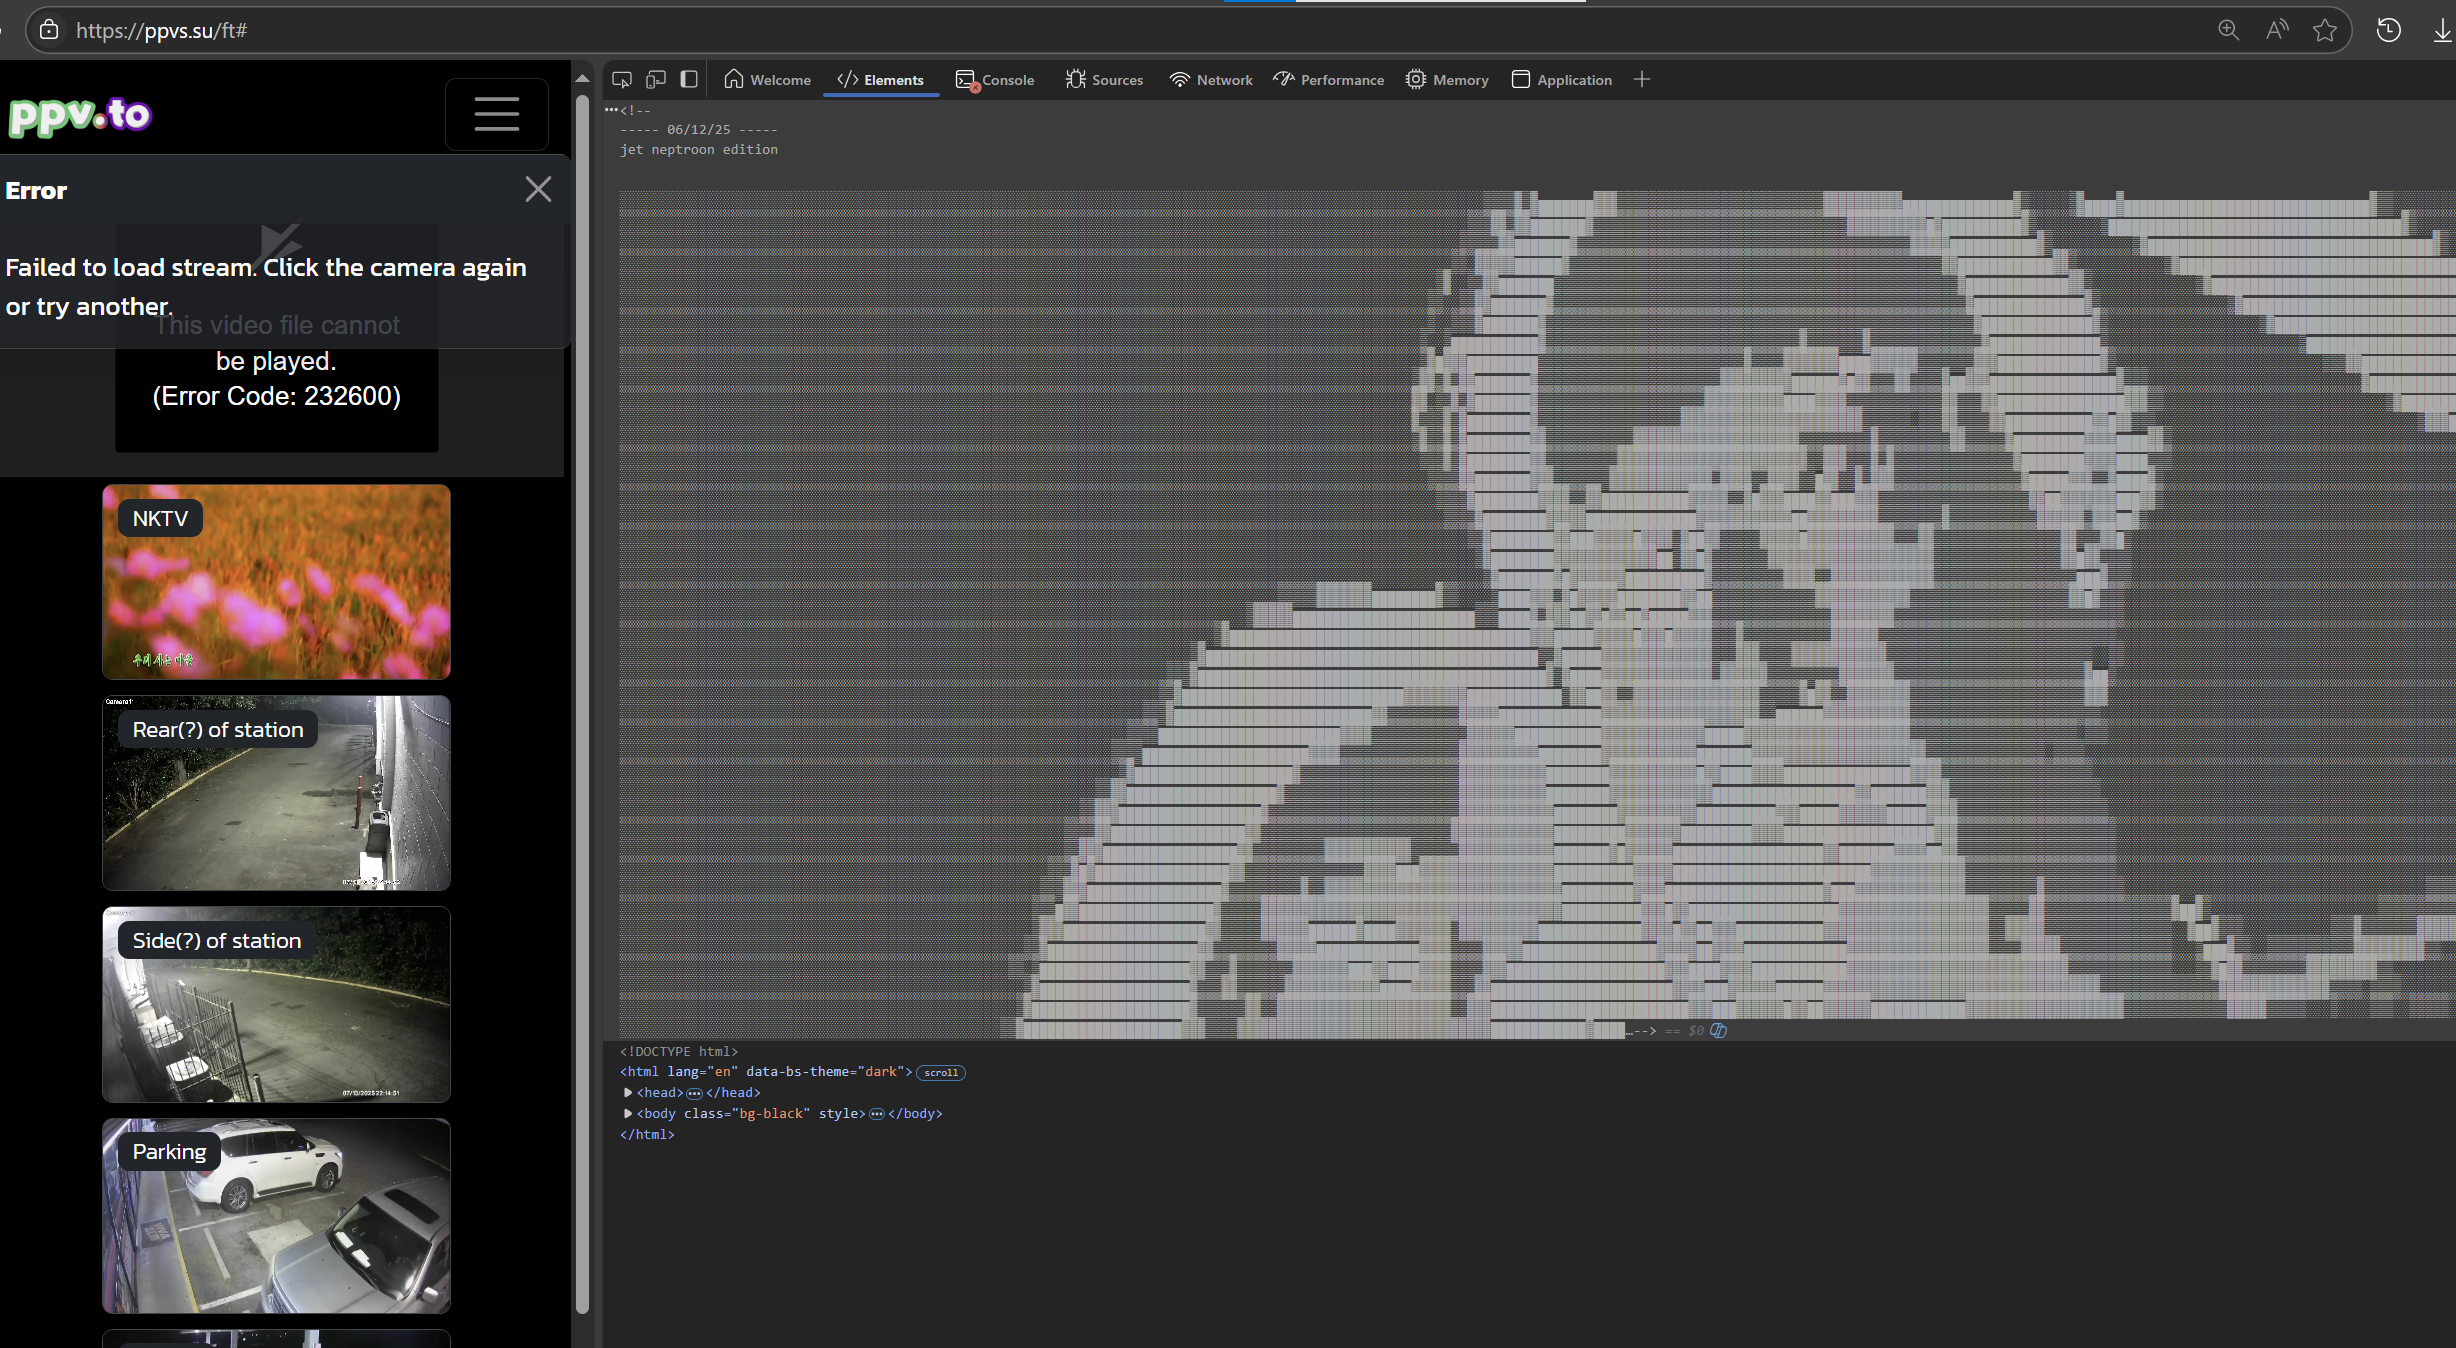This screenshot has height=1348, width=2456.
Task: Open the Welcome tab
Action: 768,80
